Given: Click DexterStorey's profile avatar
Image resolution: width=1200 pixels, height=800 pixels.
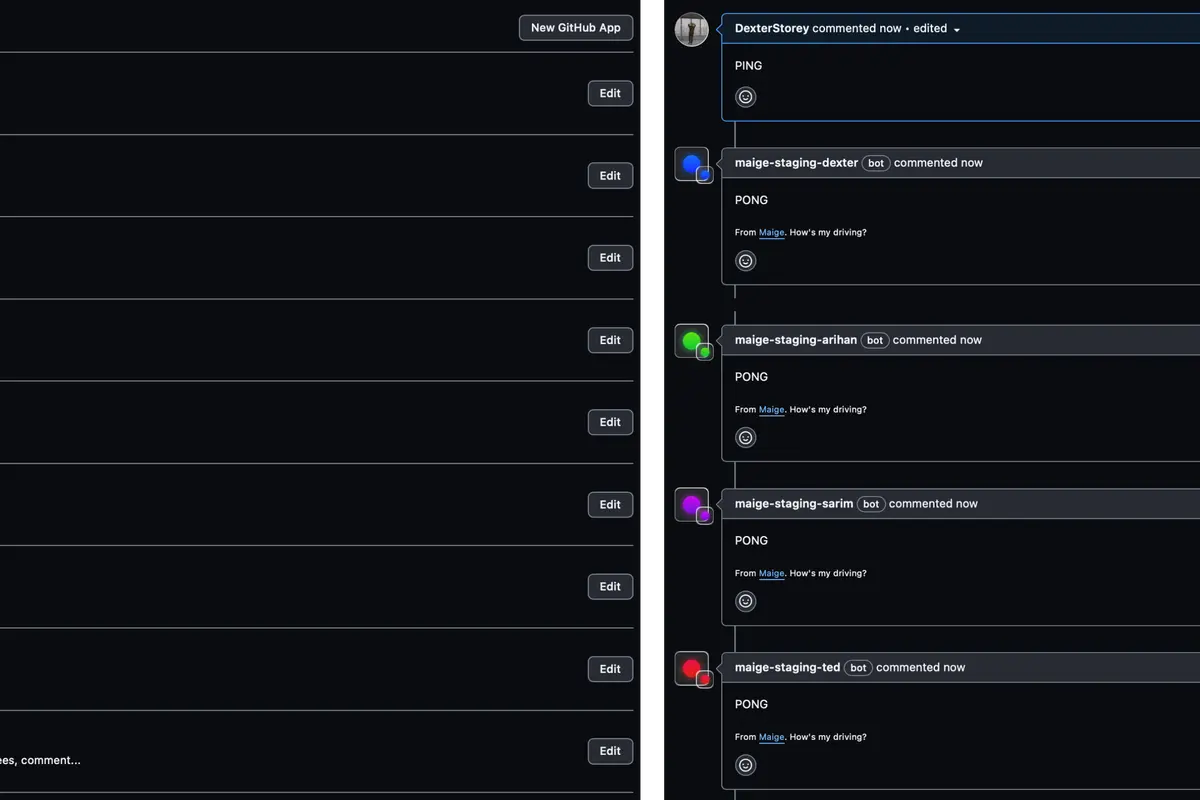Looking at the screenshot, I should click(692, 30).
